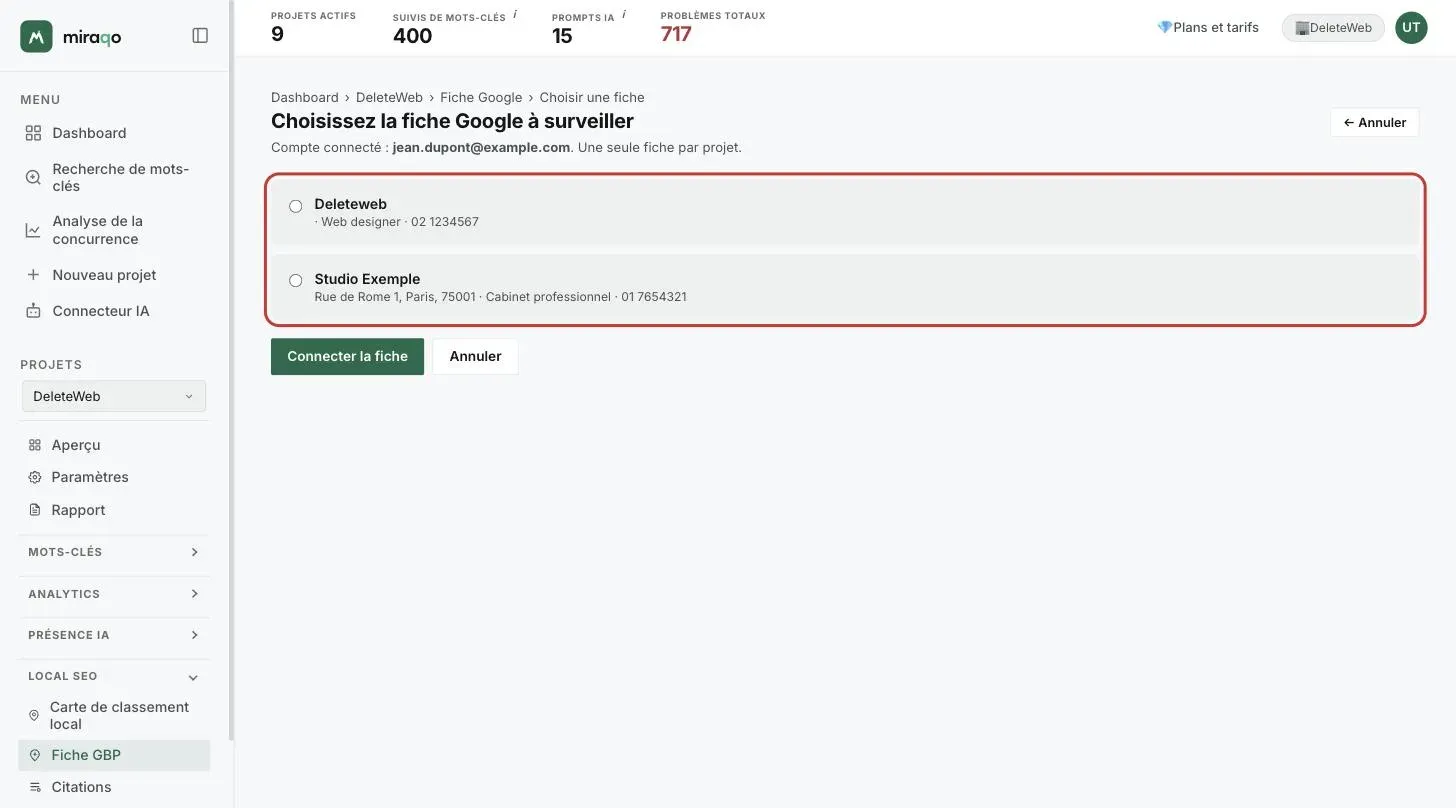Click the top-right ← Annuler button
The height and width of the screenshot is (808, 1456).
pyautogui.click(x=1374, y=122)
